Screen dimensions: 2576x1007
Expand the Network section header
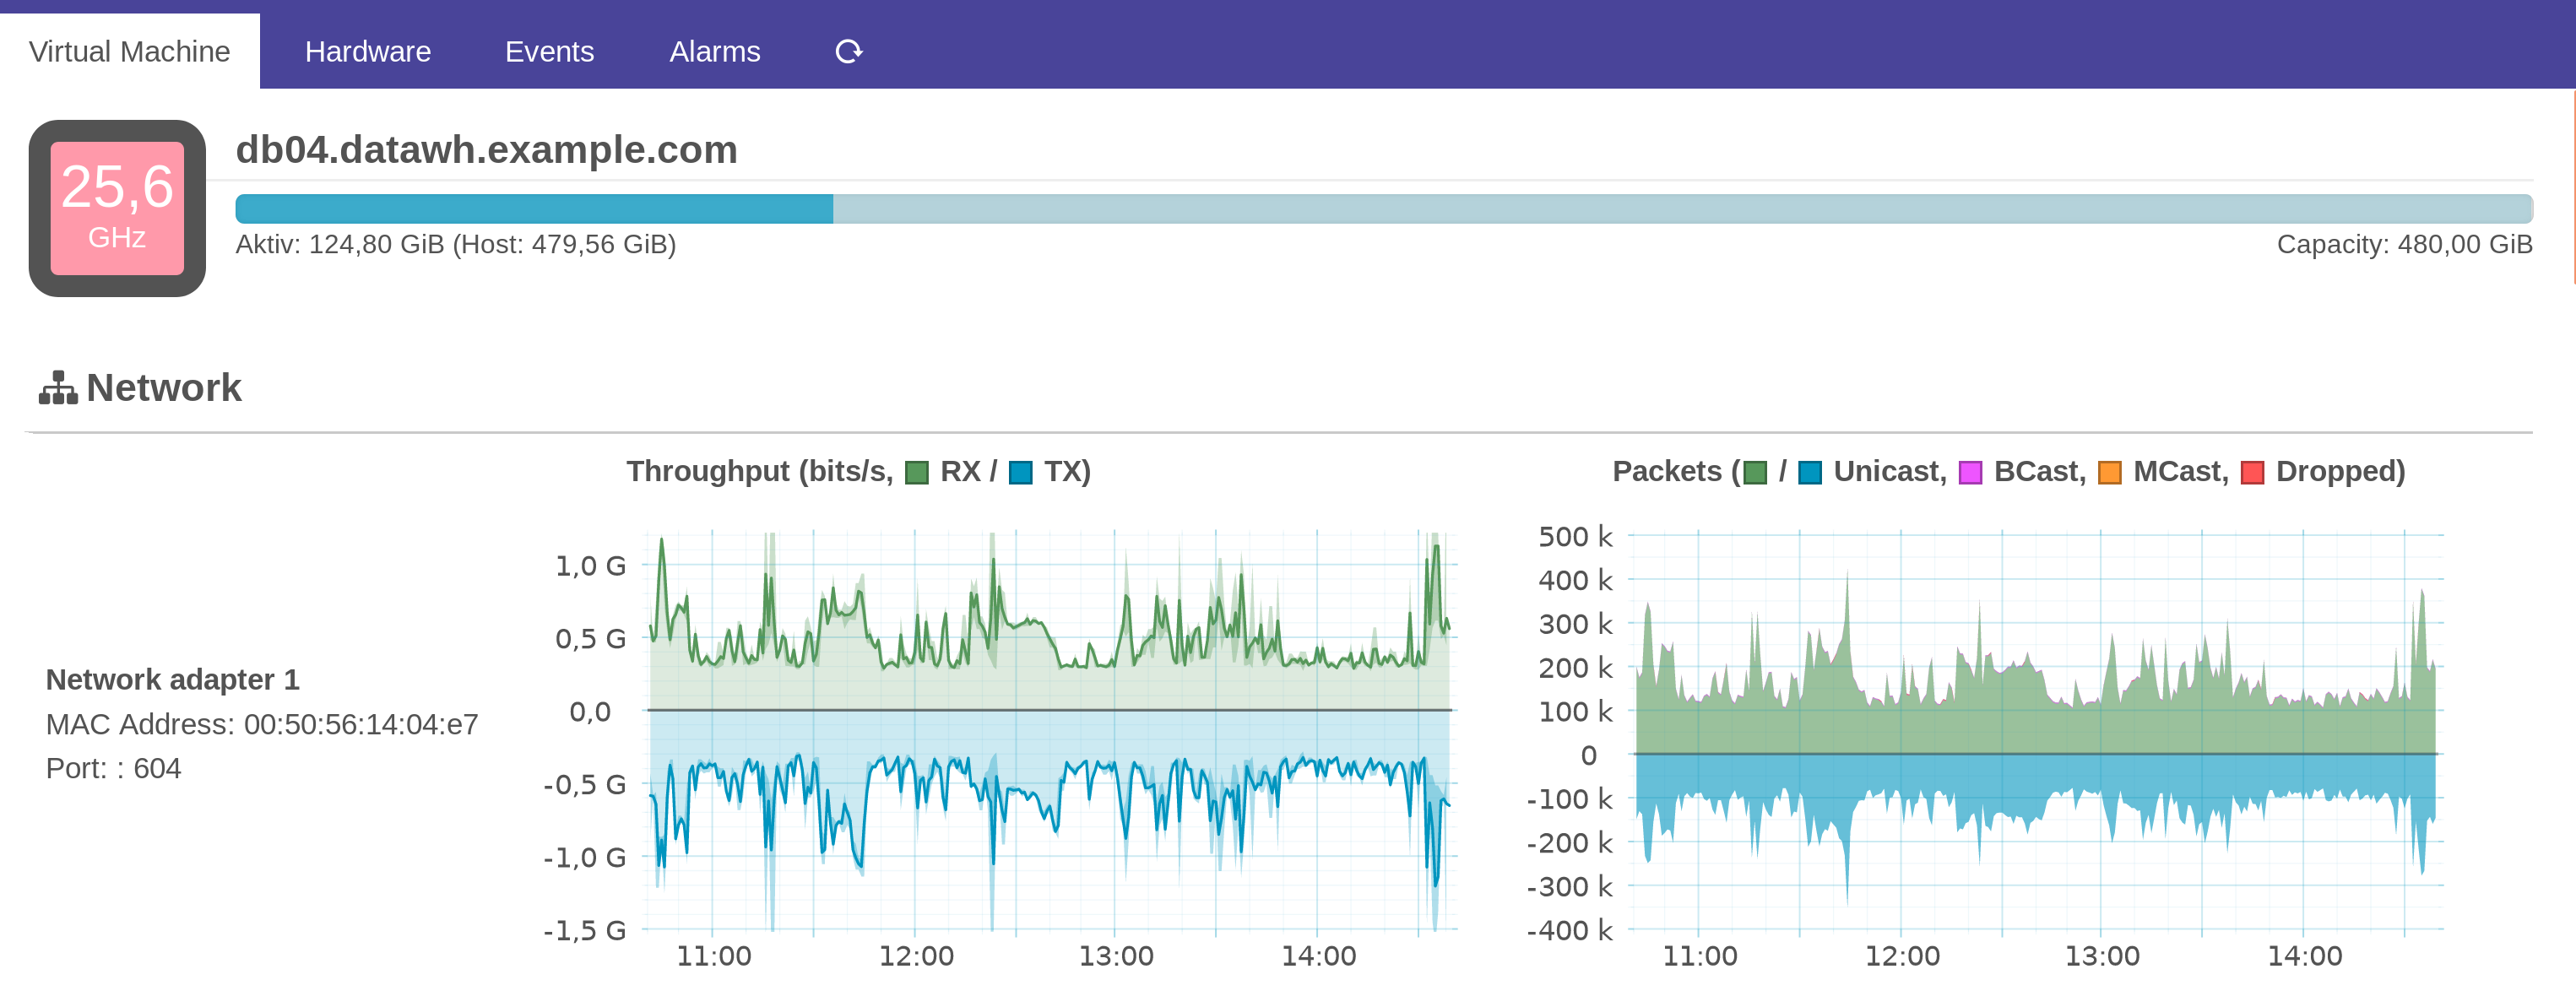[163, 388]
